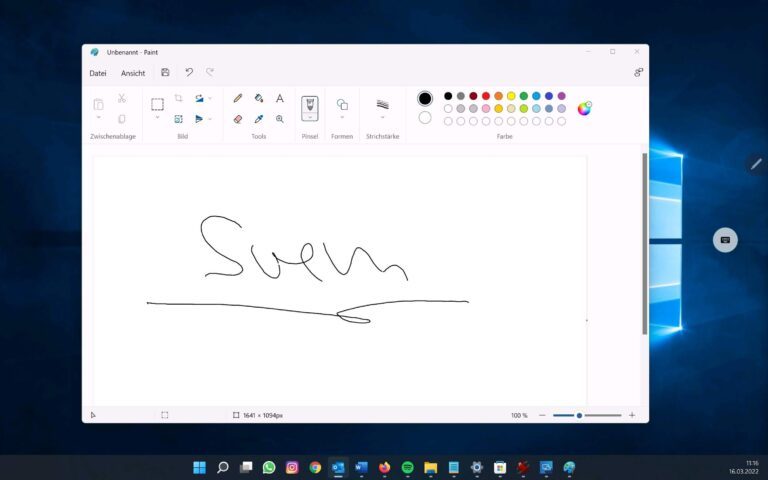Pick the purple swatch in the top row
768x480 pixels.
[x=562, y=96]
